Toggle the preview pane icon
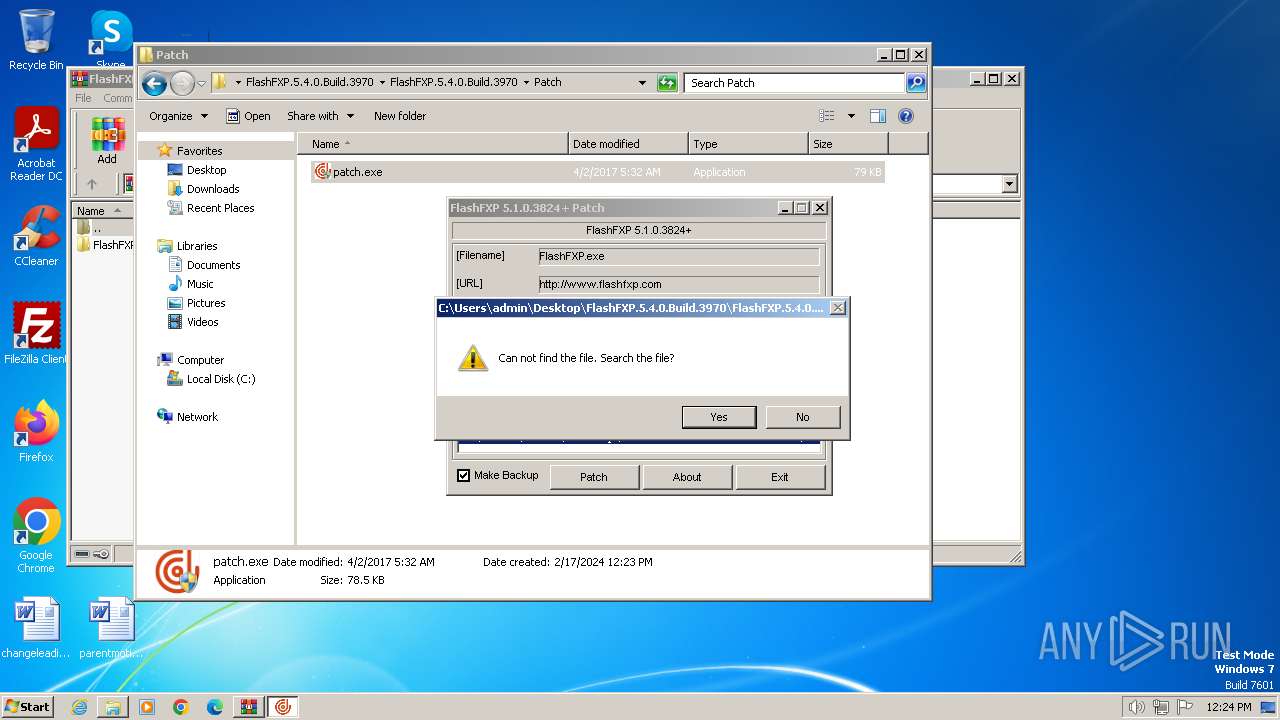Screen dimensions: 1280x720 click(x=878, y=116)
